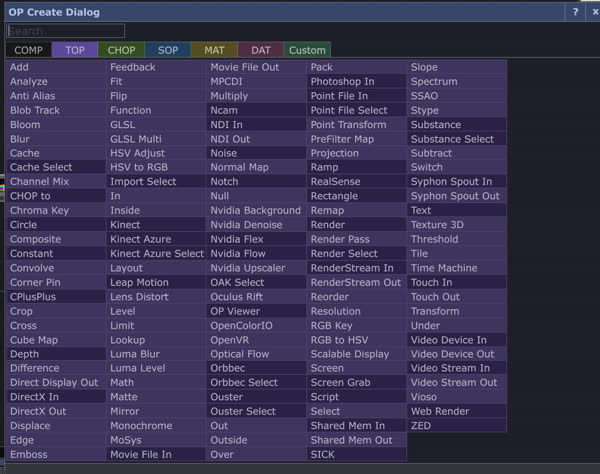Close the OP Create Dialog

pos(591,11)
